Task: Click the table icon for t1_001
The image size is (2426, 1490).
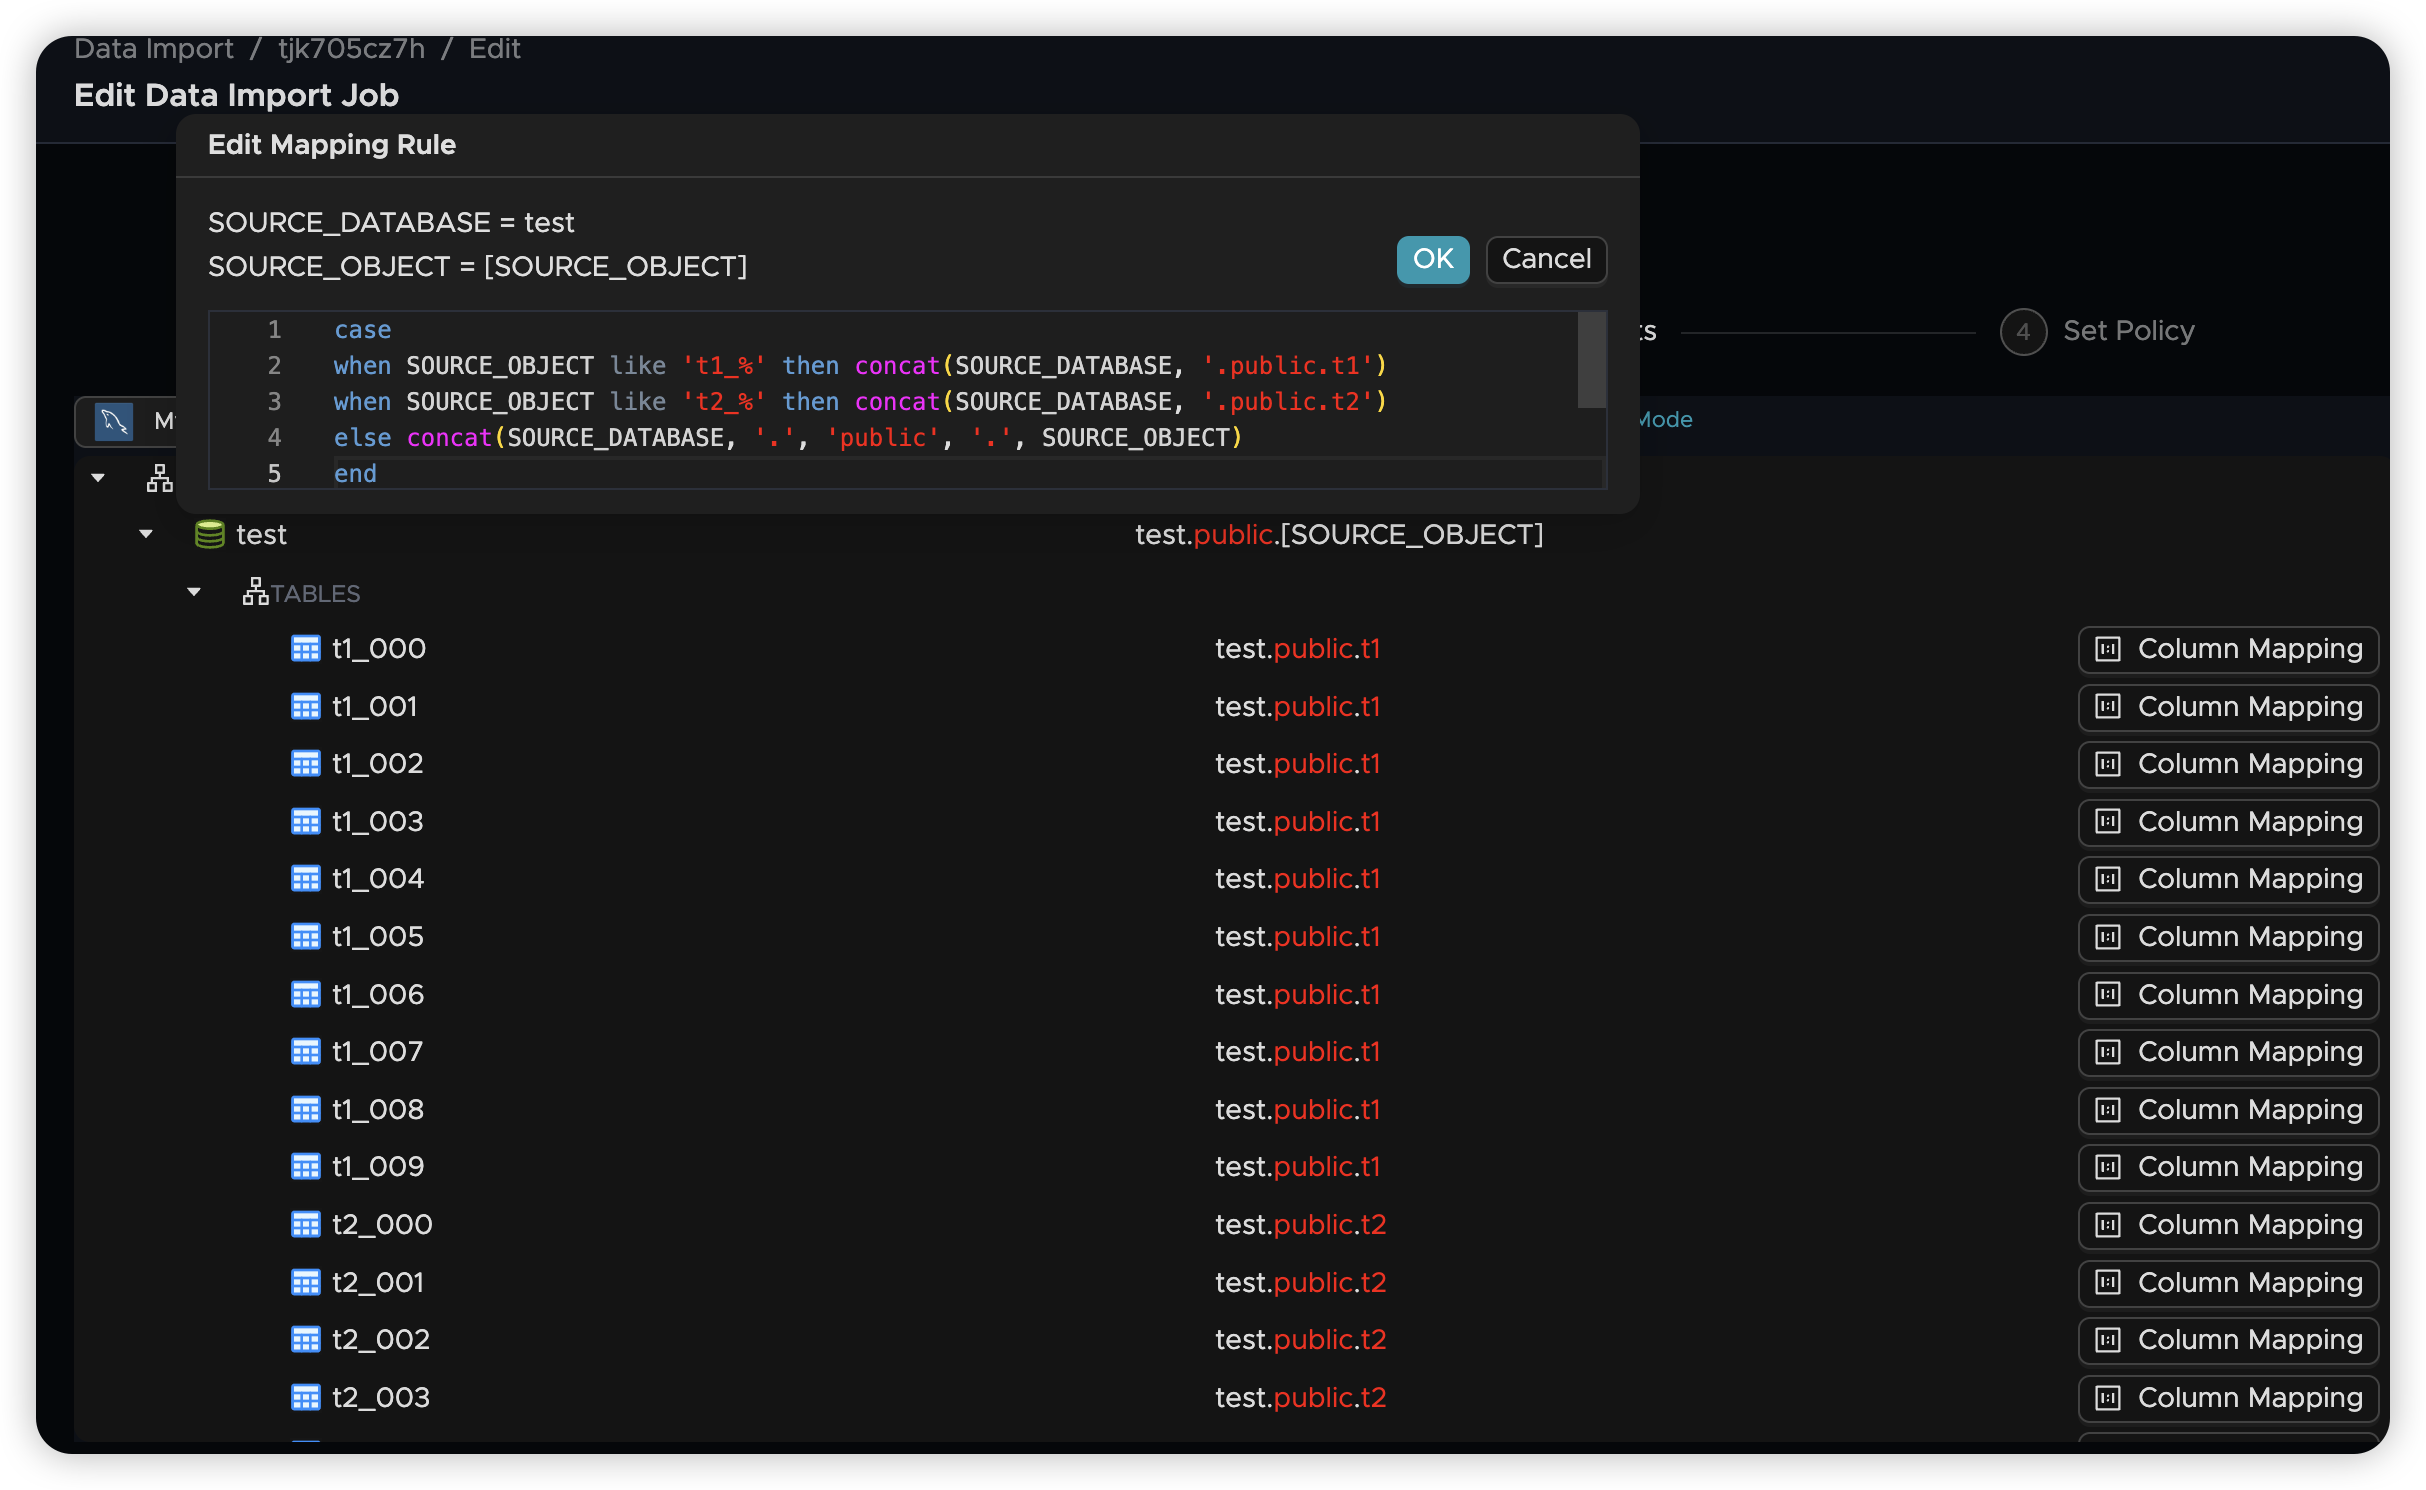Action: click(x=305, y=707)
